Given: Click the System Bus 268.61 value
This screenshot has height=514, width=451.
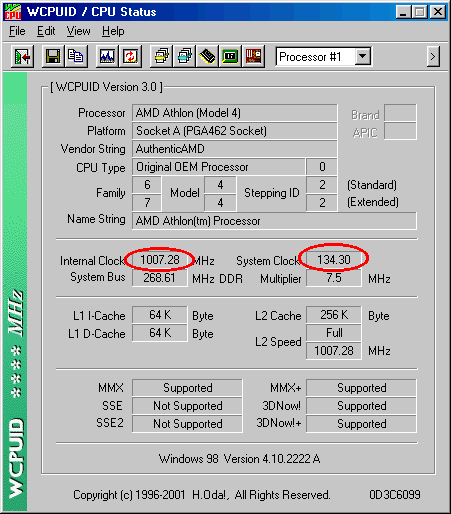Looking at the screenshot, I should pos(160,278).
